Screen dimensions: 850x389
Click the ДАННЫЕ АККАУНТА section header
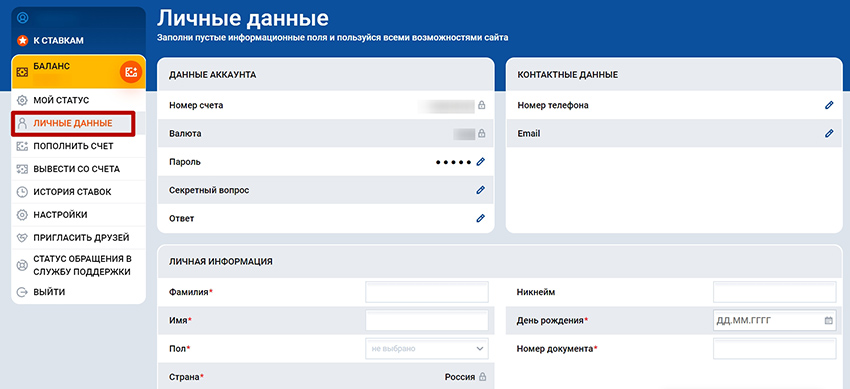tap(212, 75)
